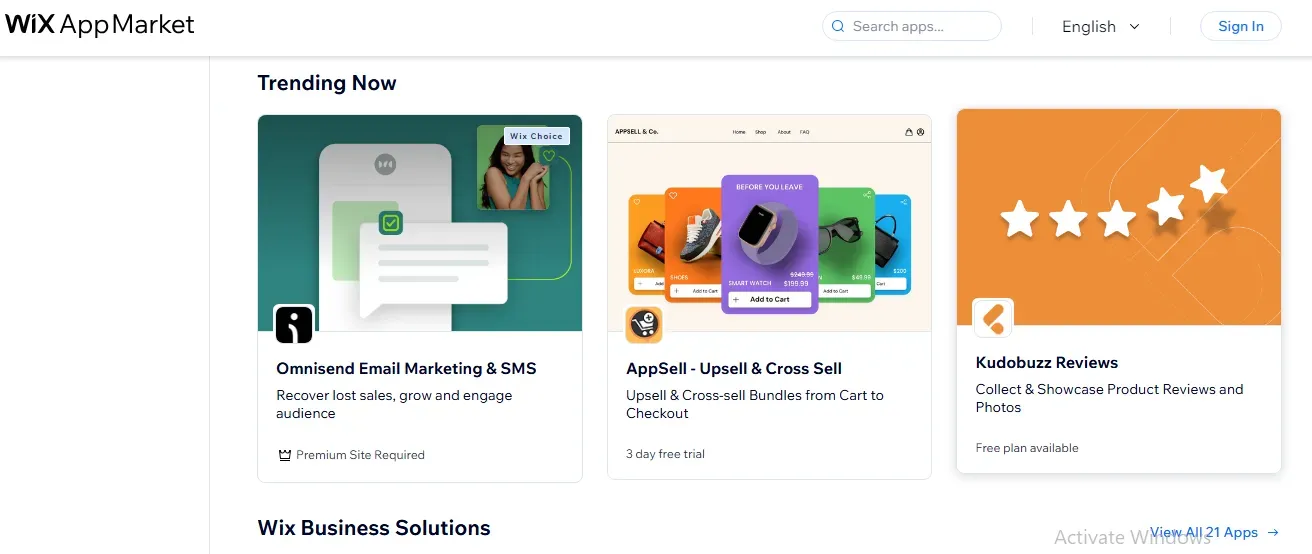
Task: Open AppSell - Upsell & Cross Sell title
Action: 734,368
